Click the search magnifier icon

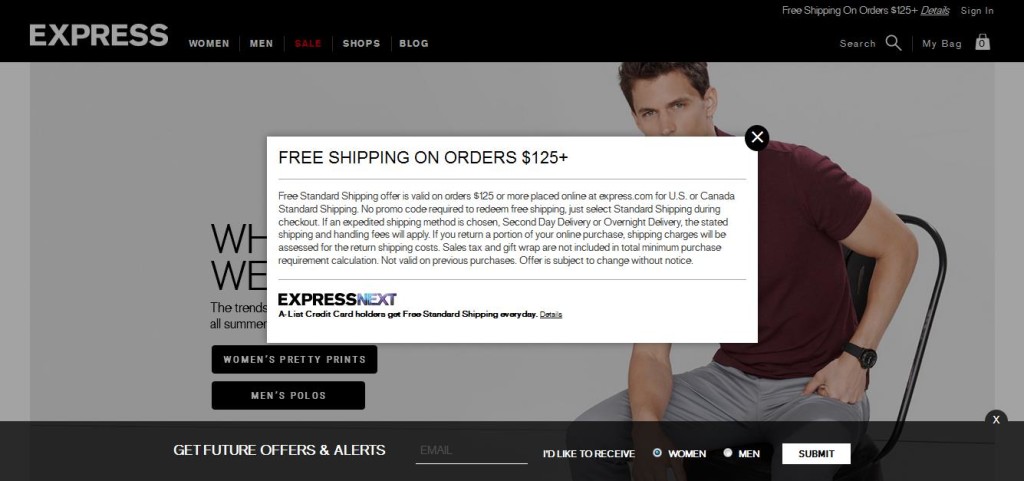click(x=893, y=43)
